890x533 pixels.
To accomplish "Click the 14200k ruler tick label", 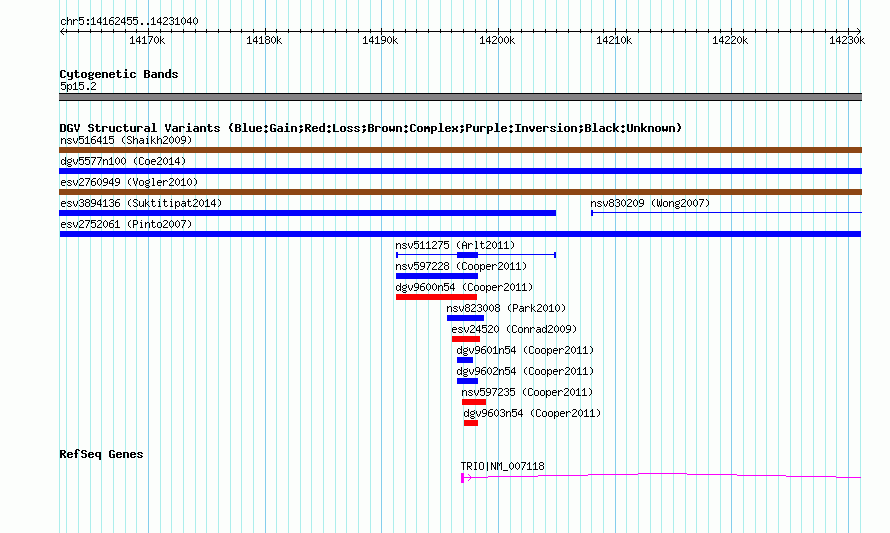I will coord(497,40).
